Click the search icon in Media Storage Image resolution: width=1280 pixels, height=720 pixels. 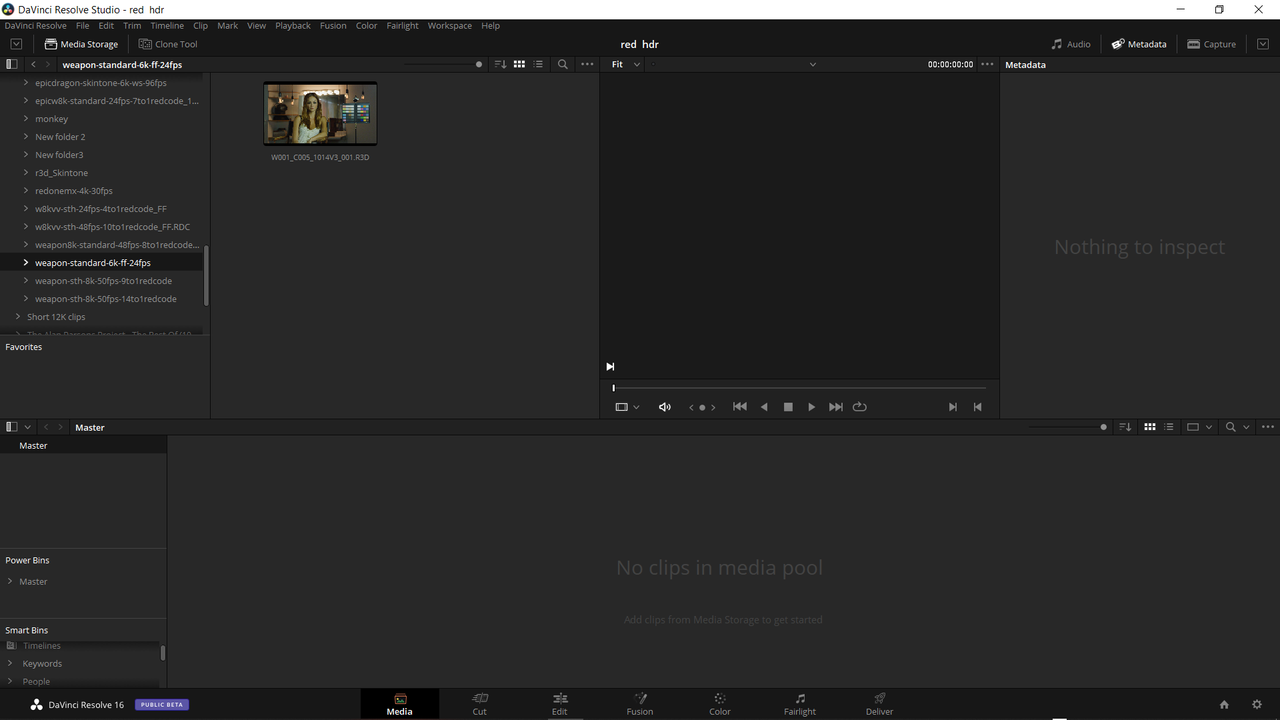563,64
